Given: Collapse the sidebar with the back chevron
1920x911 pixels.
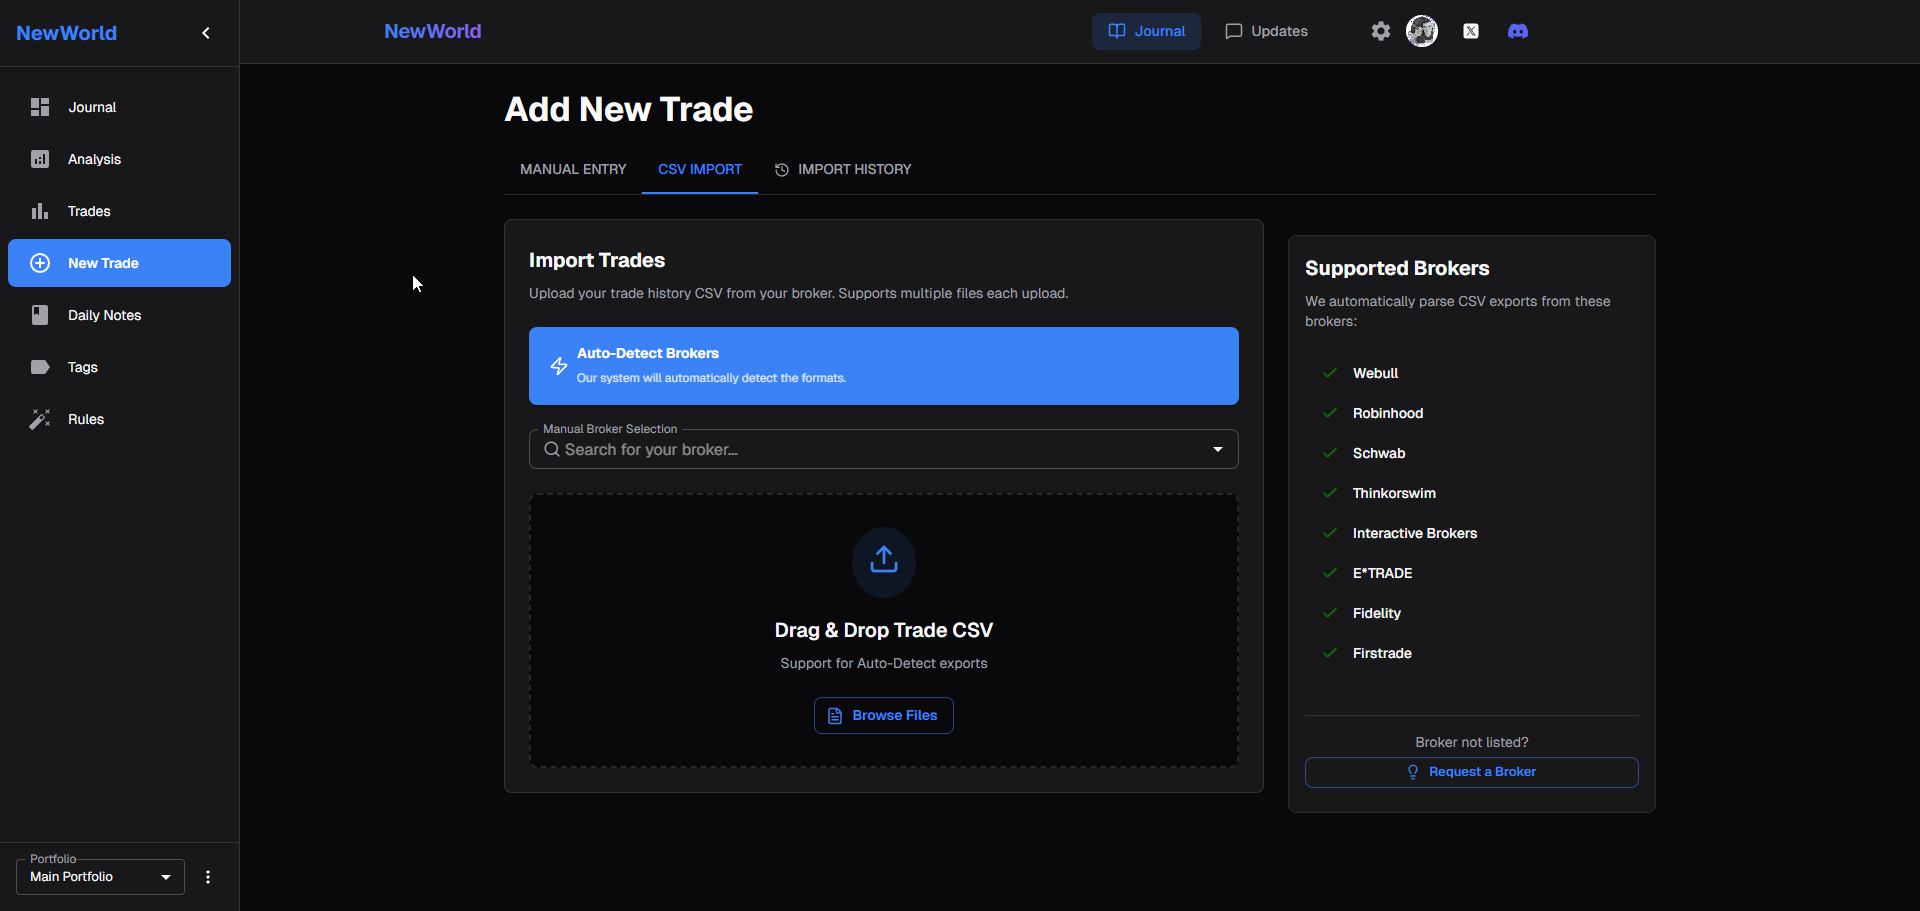Looking at the screenshot, I should click(205, 32).
